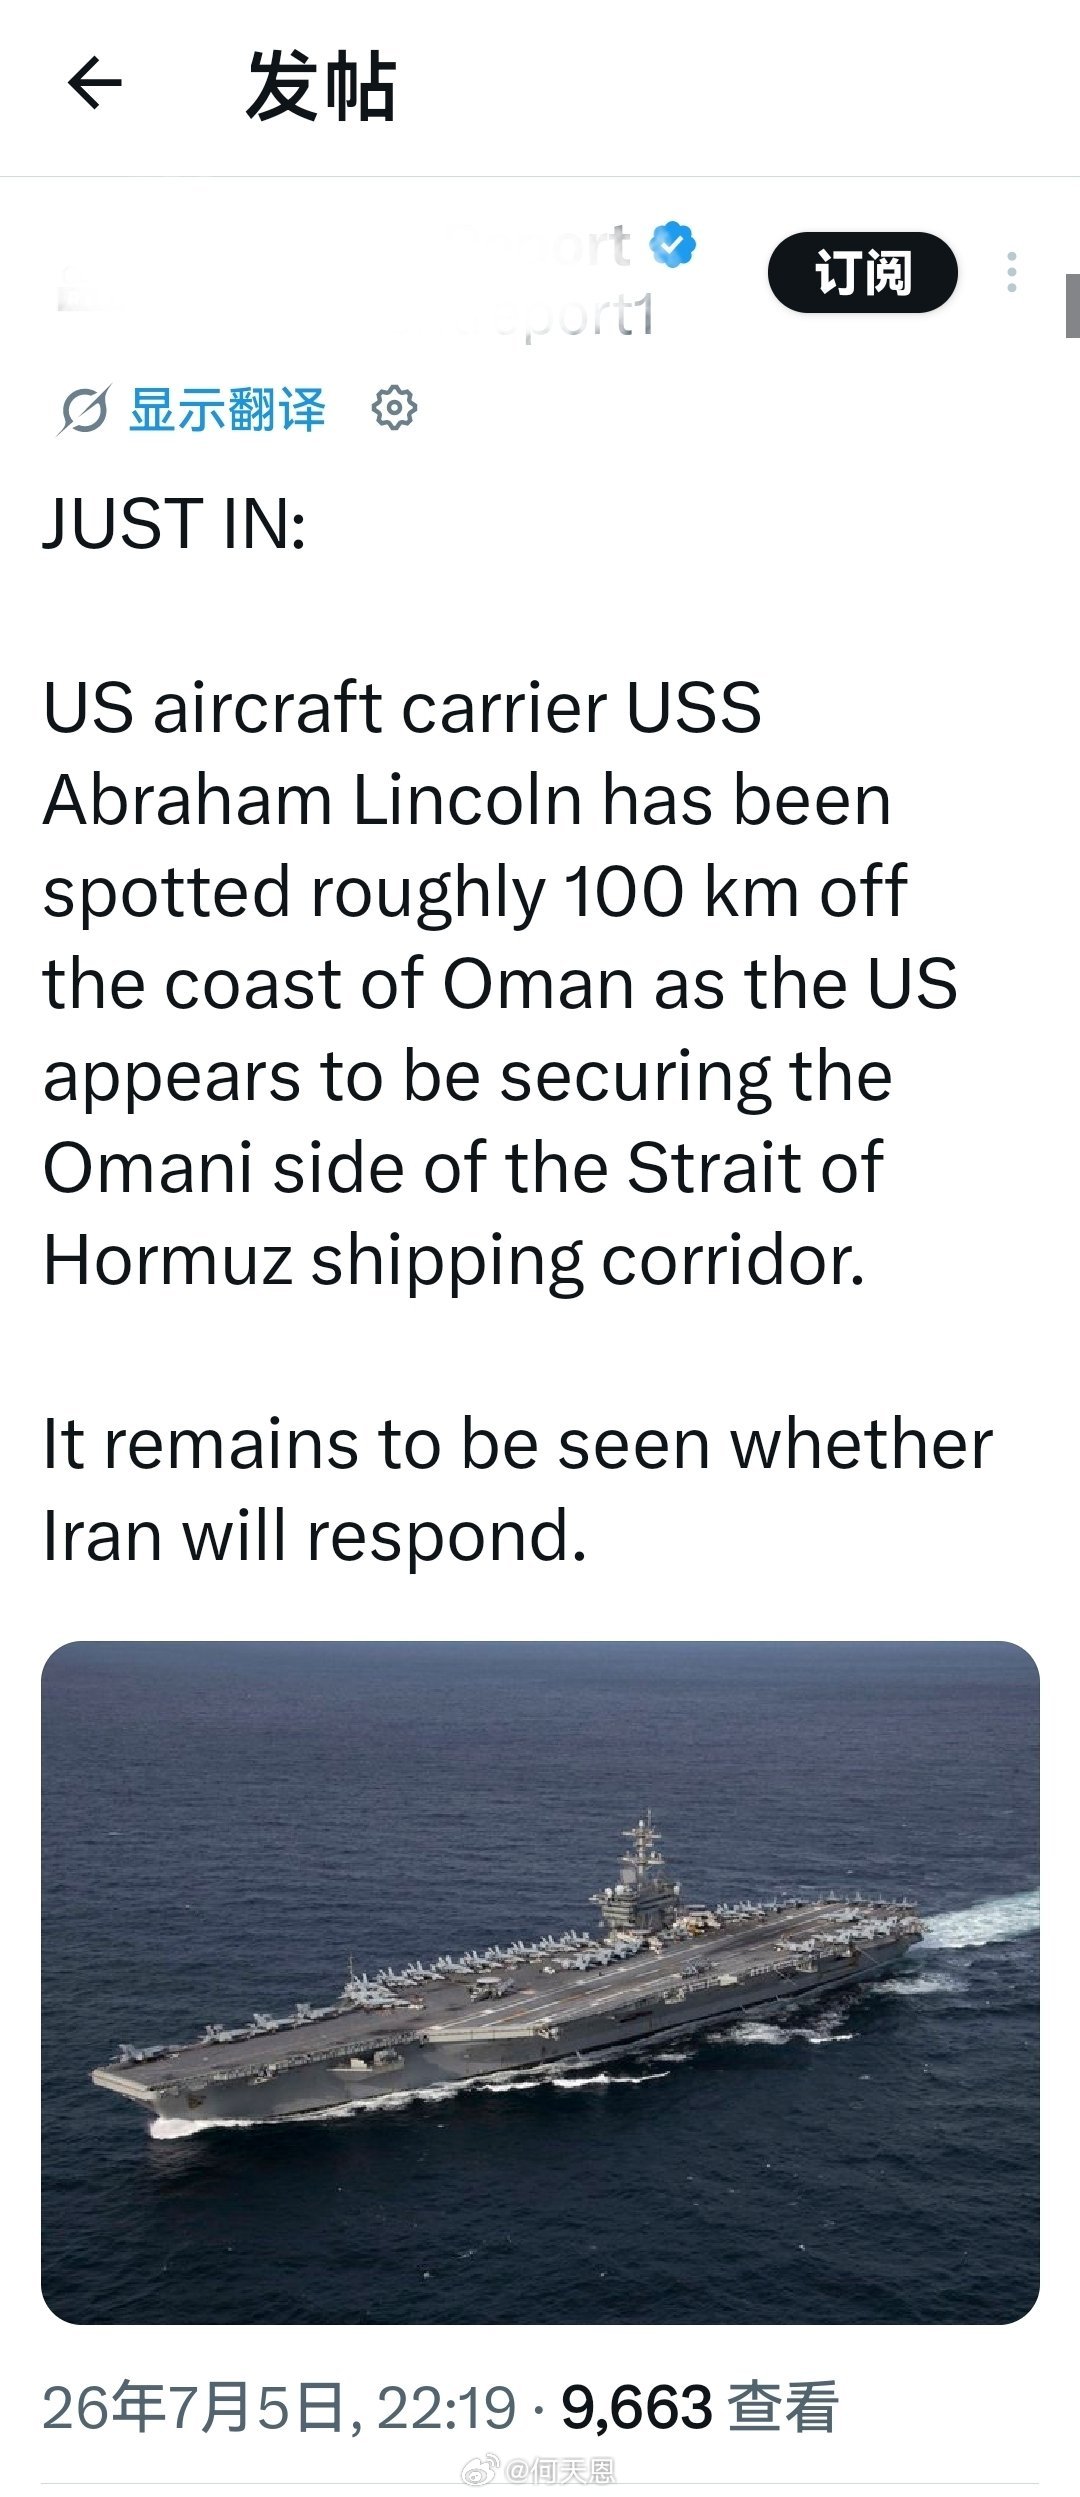1080x2497 pixels.
Task: Tap the @何天恩 watermark text
Action: pos(560,2471)
